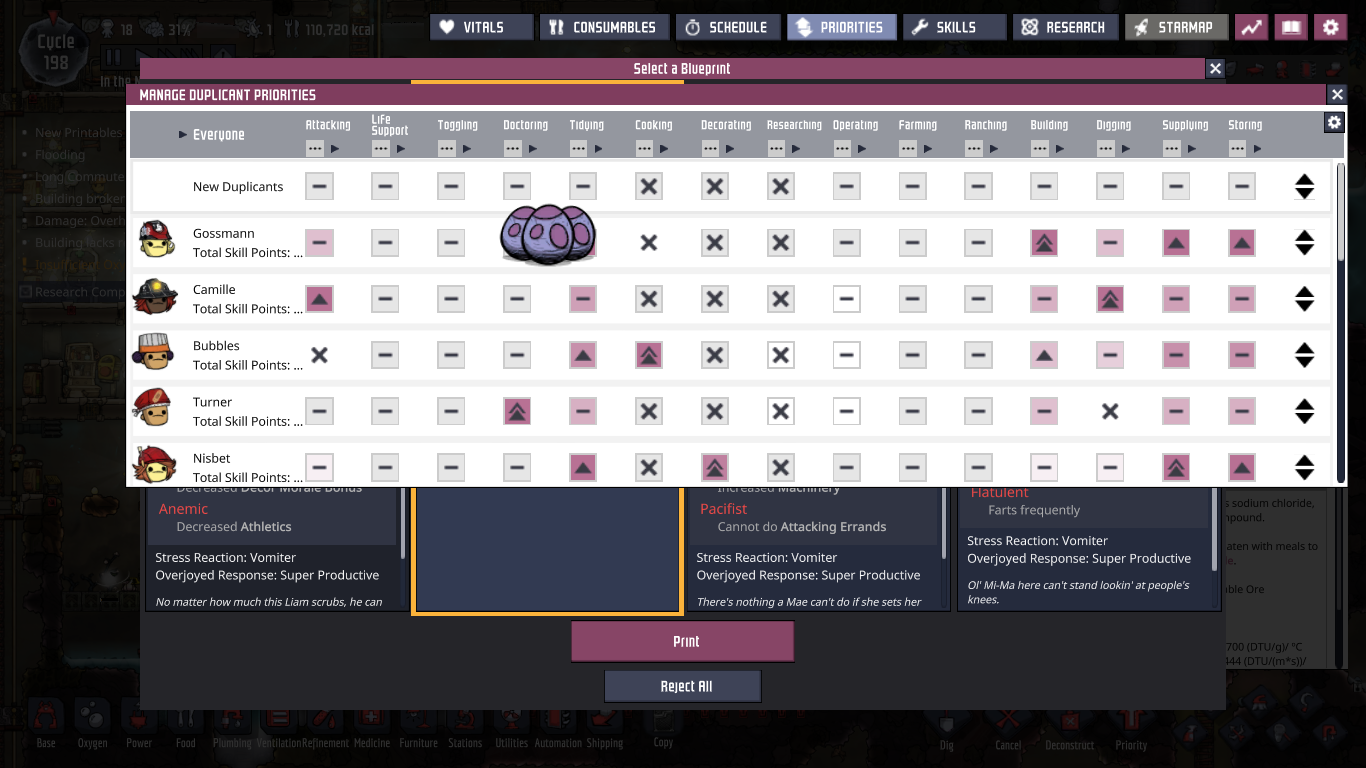1366x768 pixels.
Task: Open Cooking column options button
Action: coord(644,148)
